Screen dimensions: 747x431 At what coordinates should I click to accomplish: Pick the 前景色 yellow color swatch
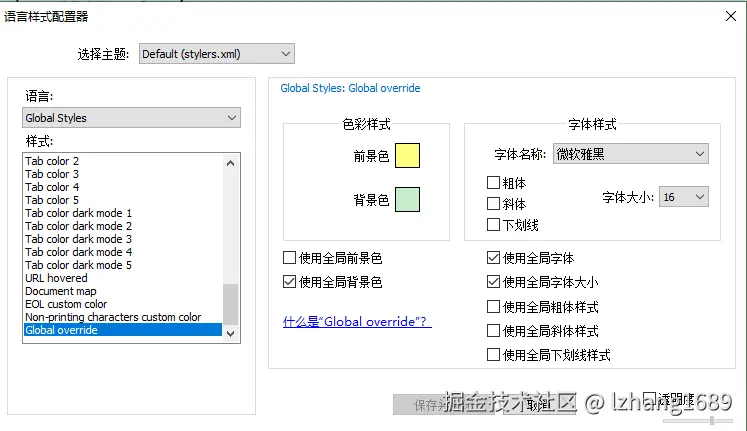[407, 155]
